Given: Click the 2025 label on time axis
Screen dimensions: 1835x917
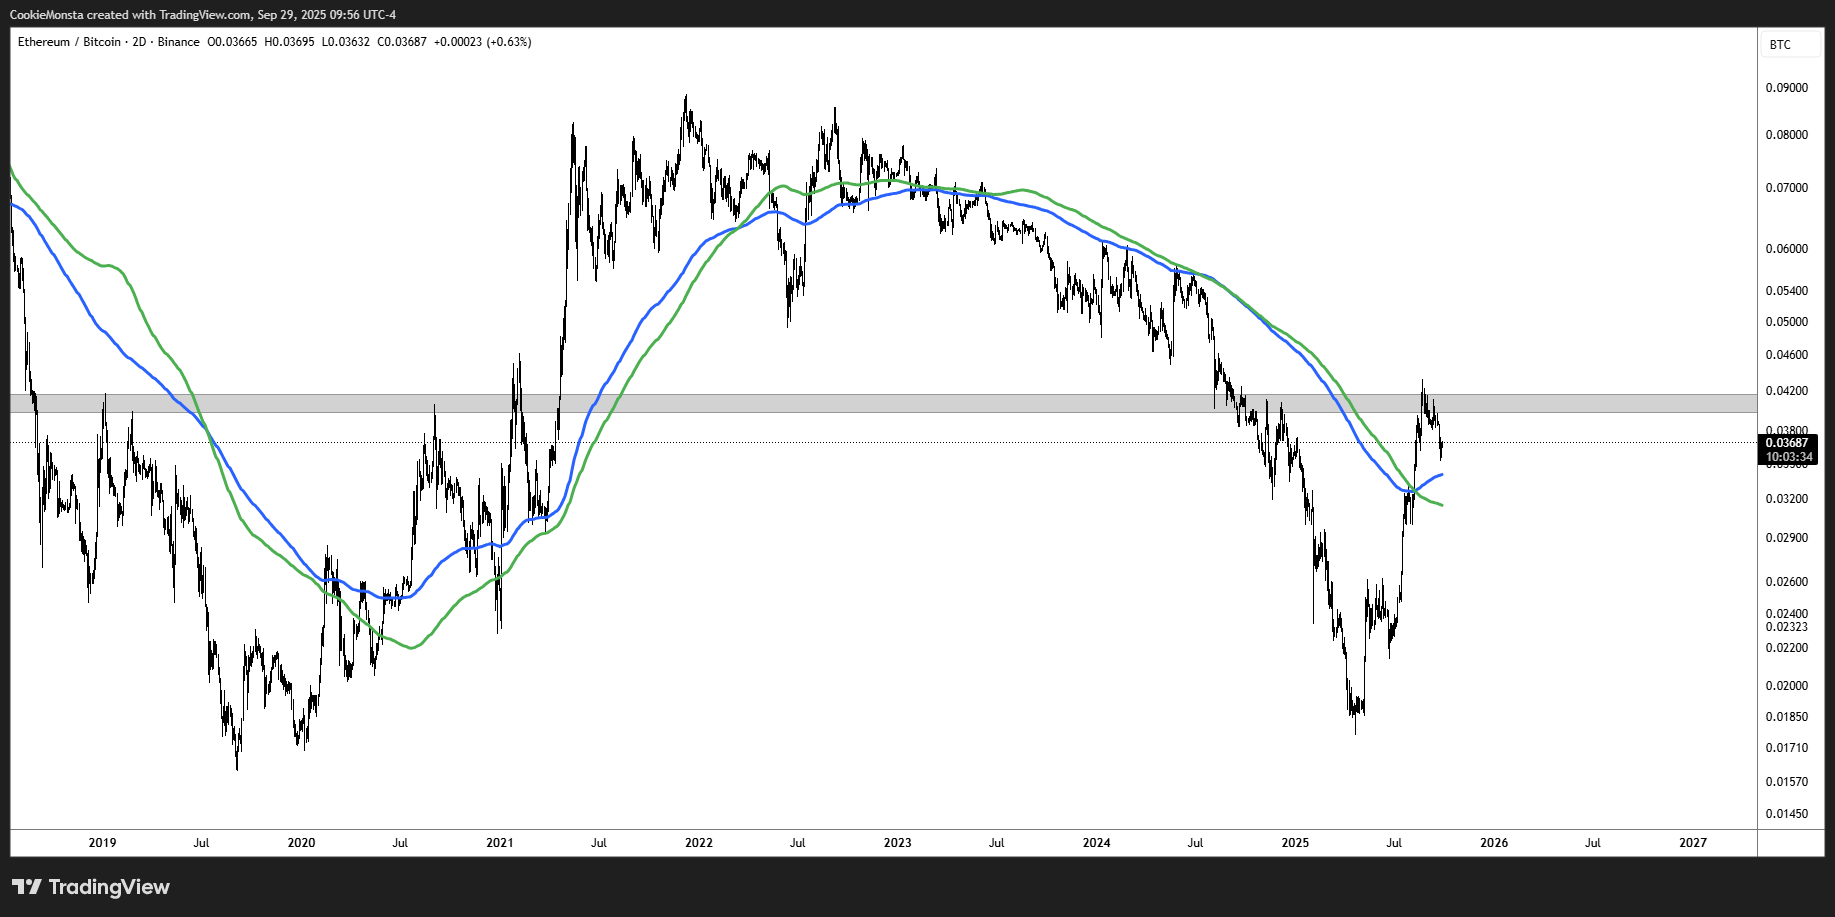Looking at the screenshot, I should click(x=1295, y=843).
